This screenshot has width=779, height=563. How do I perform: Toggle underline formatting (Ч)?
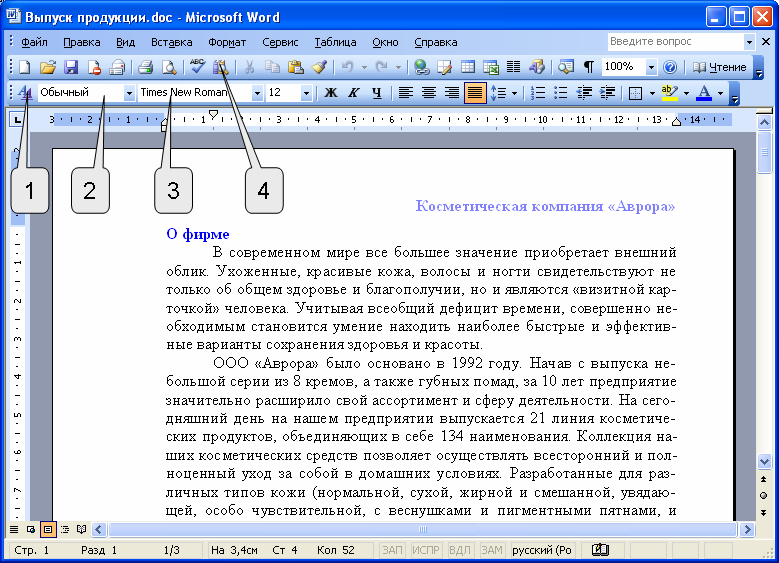(377, 92)
